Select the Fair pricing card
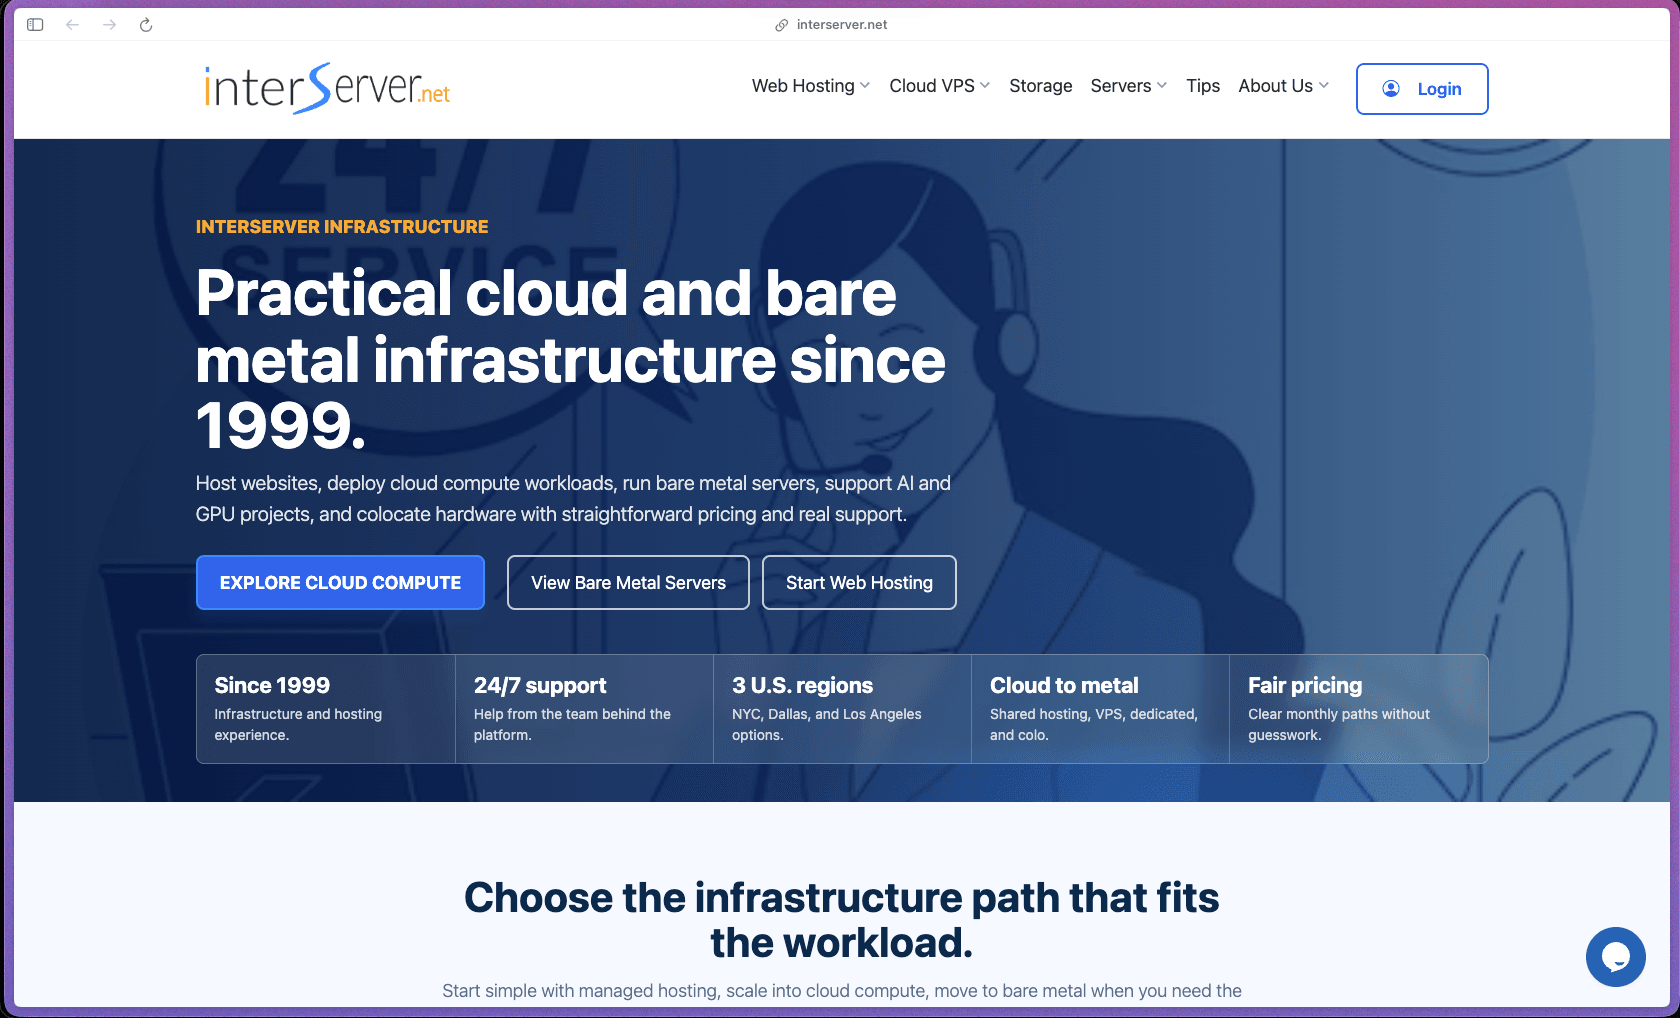The image size is (1680, 1018). click(1359, 709)
